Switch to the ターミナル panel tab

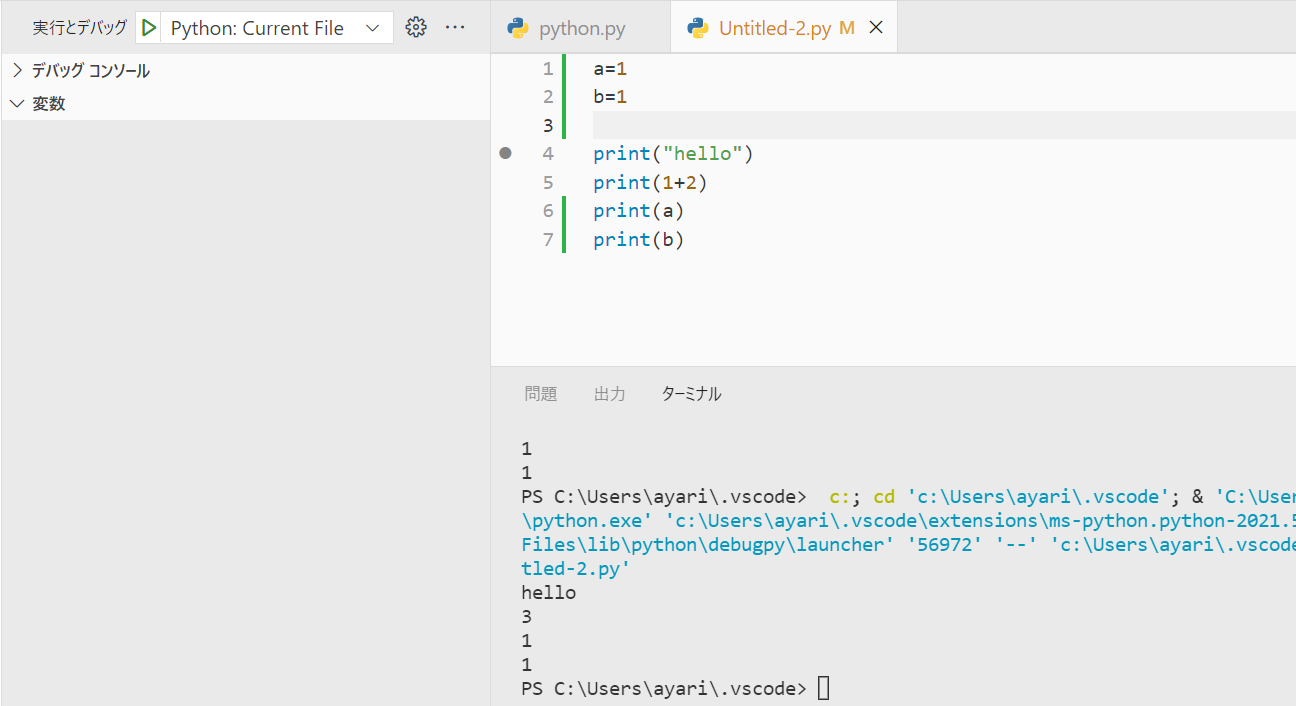click(691, 394)
